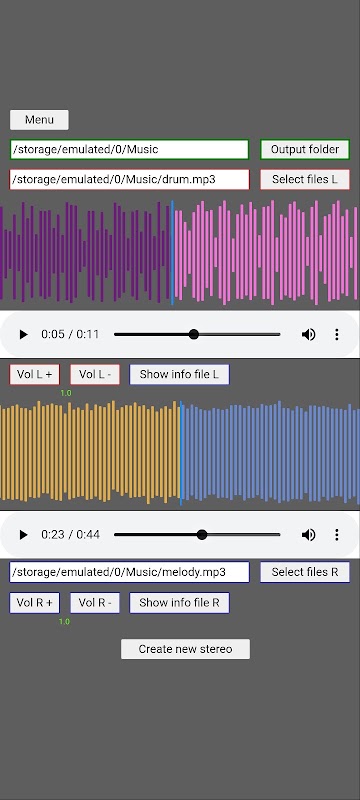360x800 pixels.
Task: Play the drum.mp3 left audio track
Action: (23, 335)
